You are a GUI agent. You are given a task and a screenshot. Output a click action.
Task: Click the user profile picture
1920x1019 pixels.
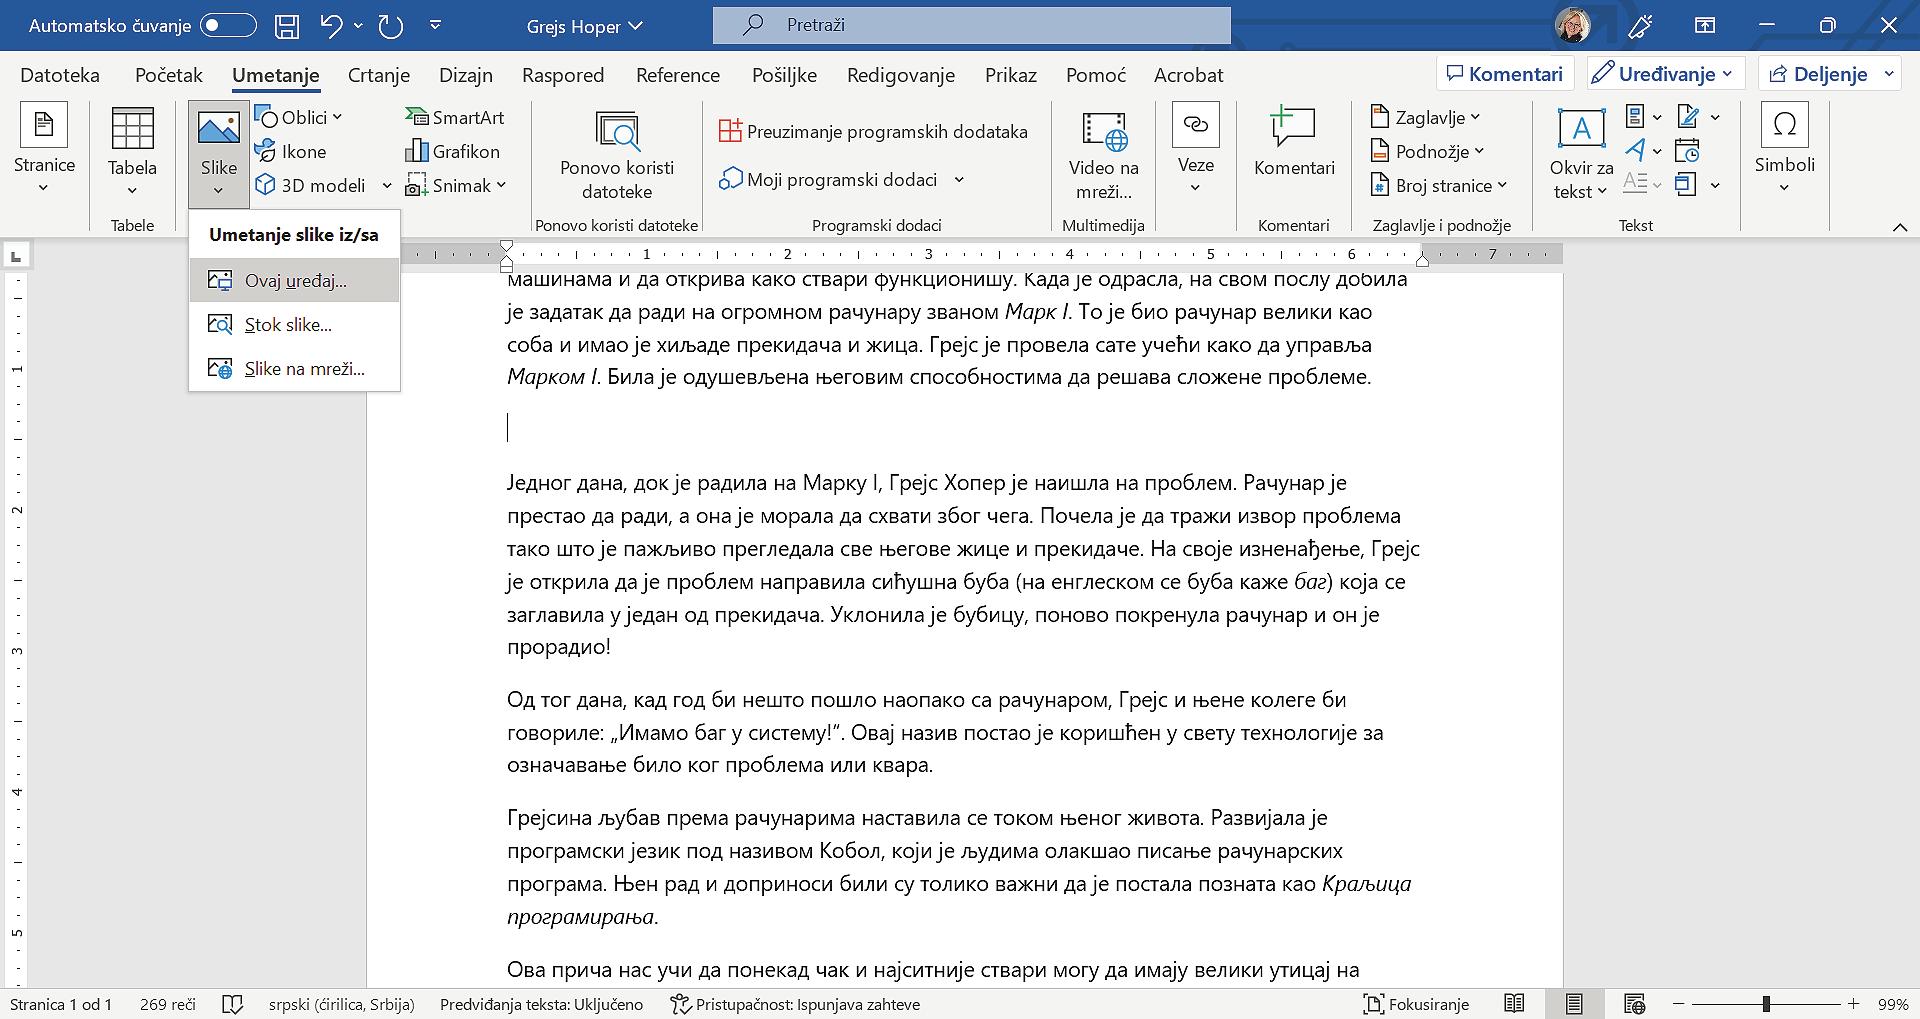tap(1573, 25)
